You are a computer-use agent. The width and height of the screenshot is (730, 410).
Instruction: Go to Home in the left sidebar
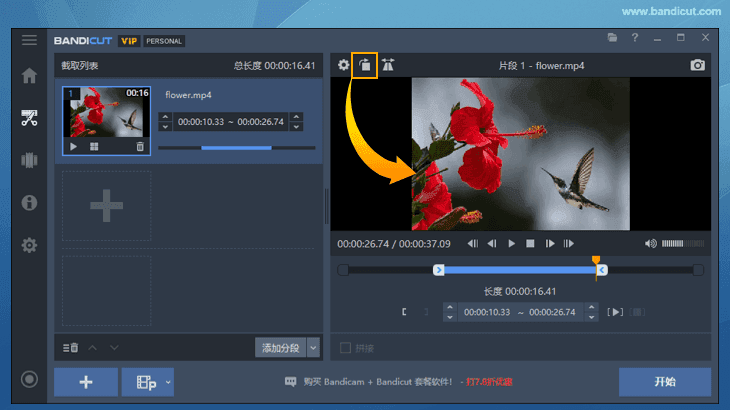tap(29, 76)
